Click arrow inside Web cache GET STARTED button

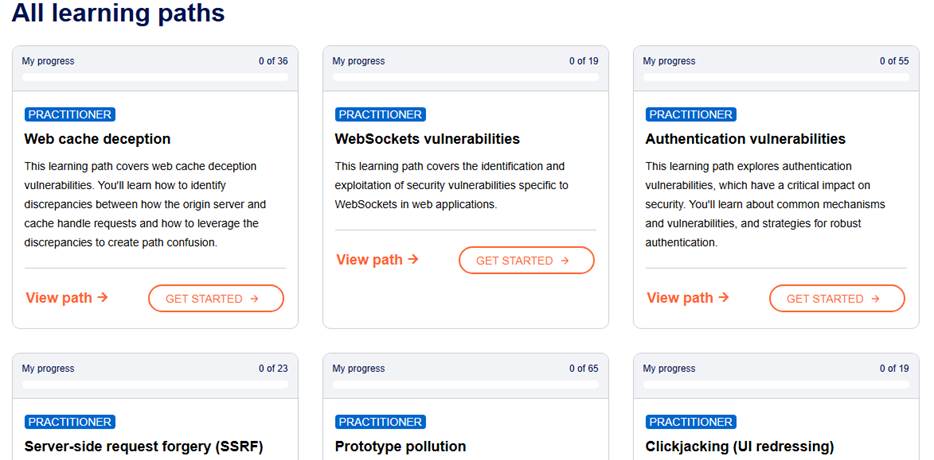pyautogui.click(x=254, y=299)
